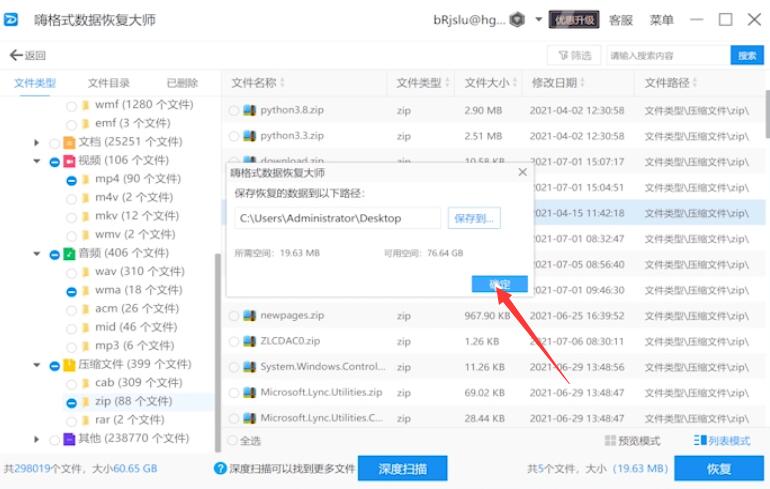
Task: Click the wmv folder icon
Action: tap(86, 235)
